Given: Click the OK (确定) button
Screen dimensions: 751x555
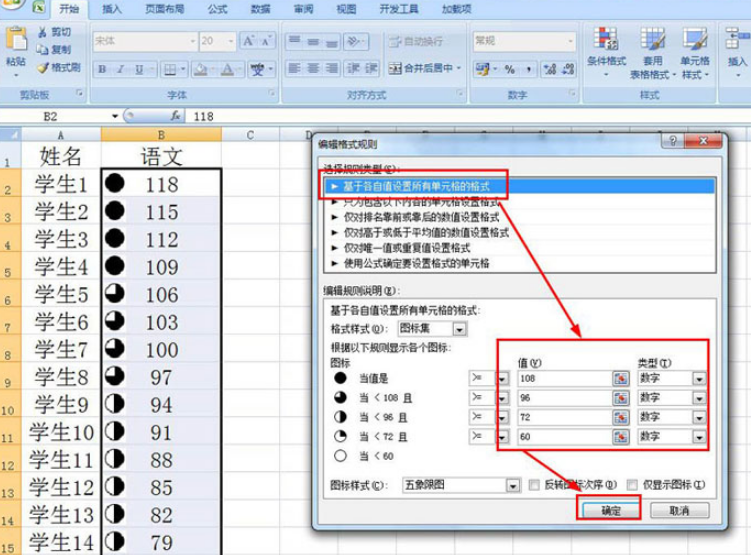Looking at the screenshot, I should pos(610,510).
